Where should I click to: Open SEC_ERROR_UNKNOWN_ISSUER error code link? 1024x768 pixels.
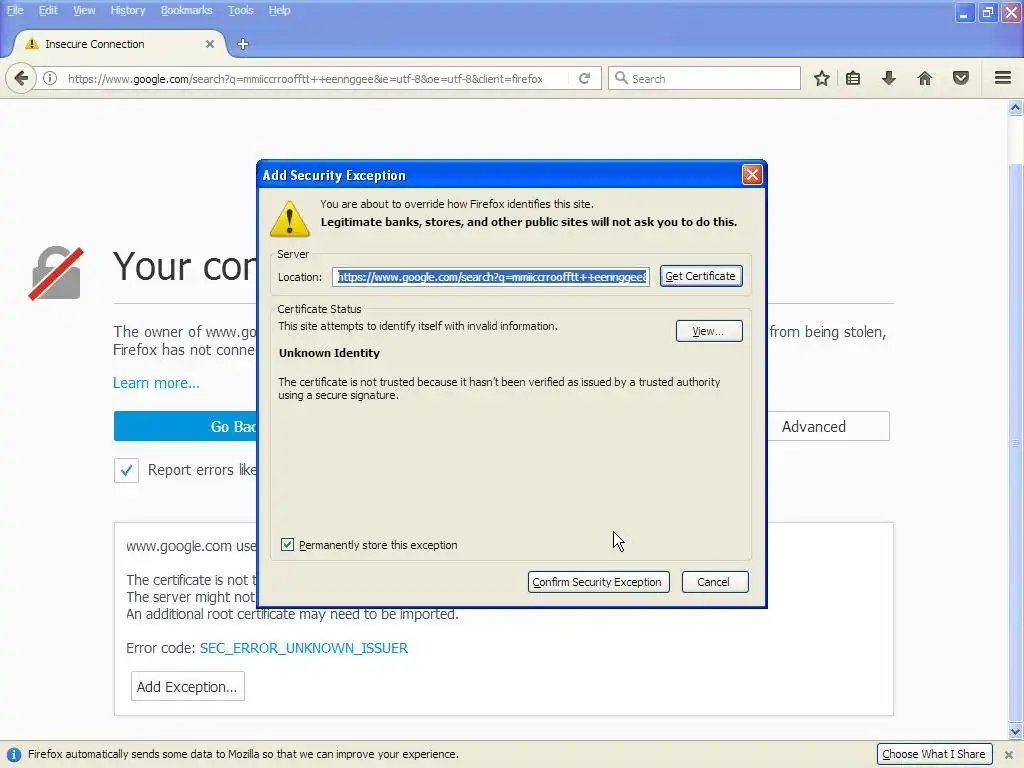304,648
